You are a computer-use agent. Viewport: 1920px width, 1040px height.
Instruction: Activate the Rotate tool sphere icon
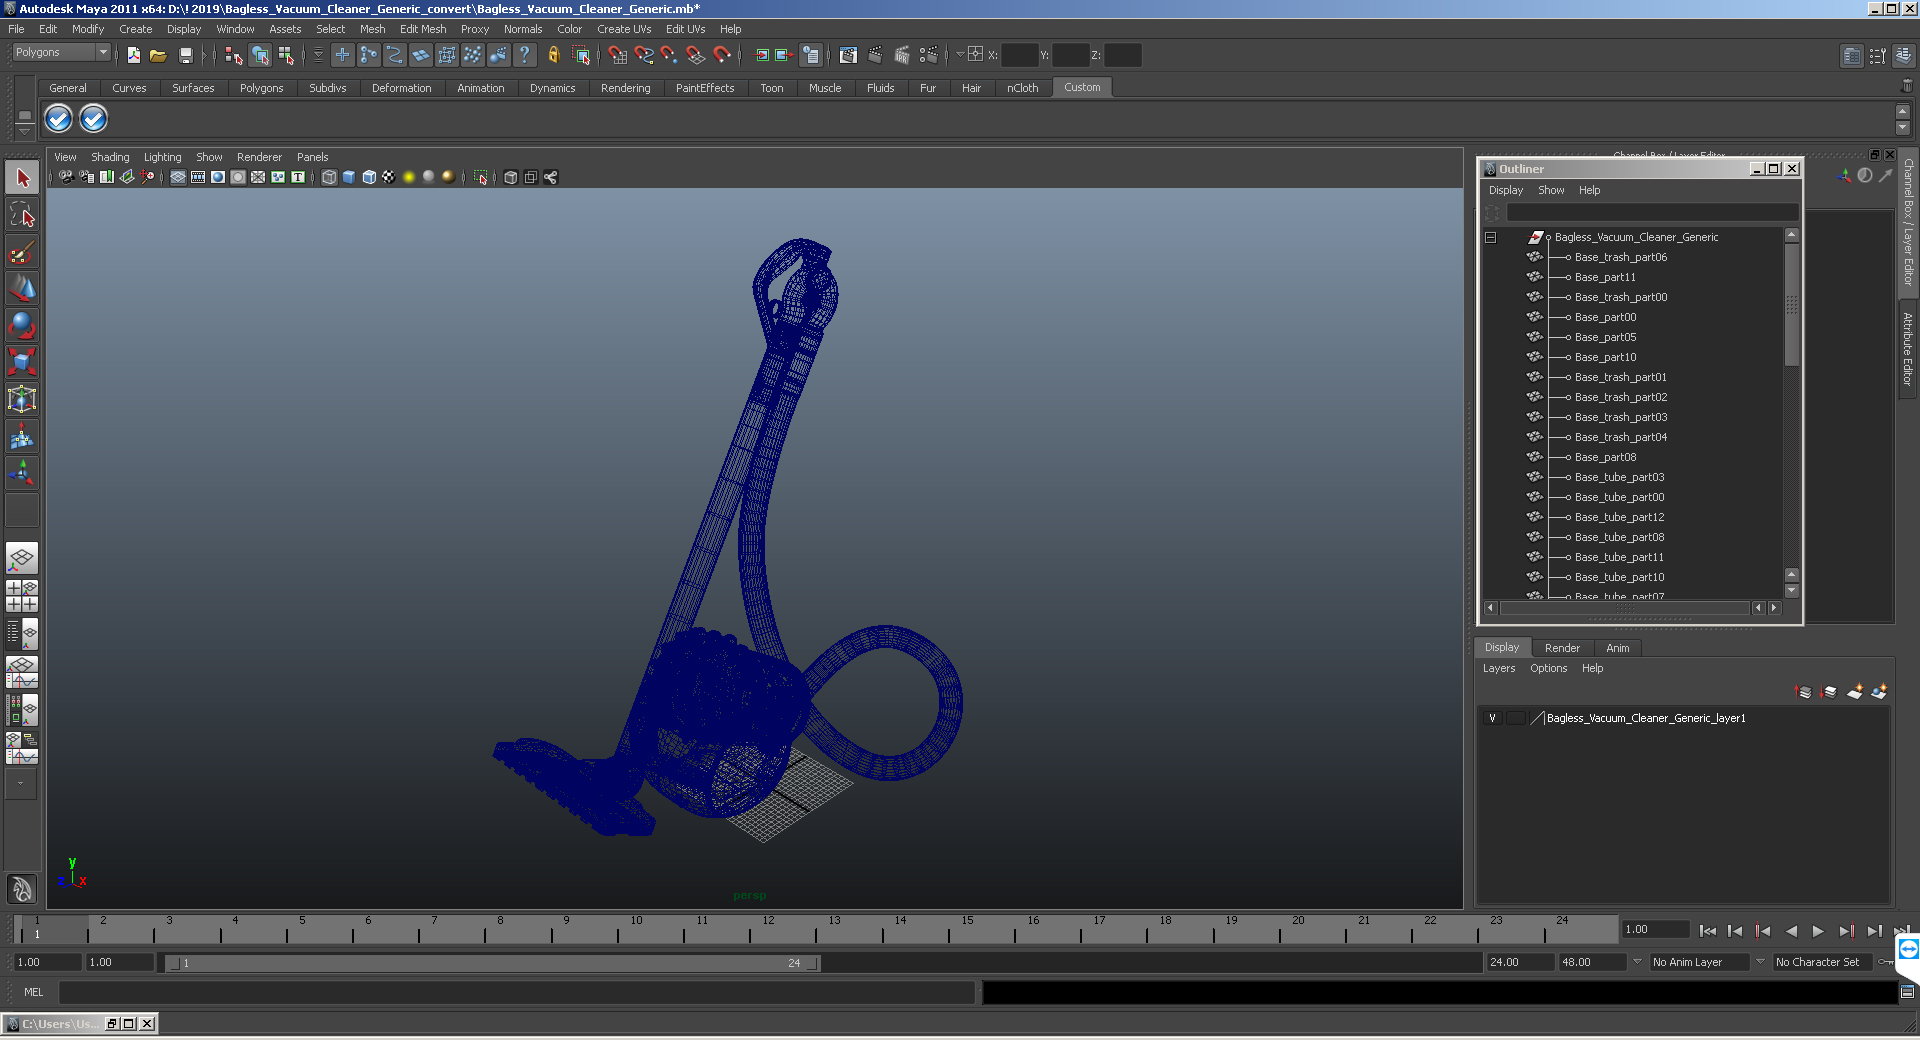tap(22, 325)
